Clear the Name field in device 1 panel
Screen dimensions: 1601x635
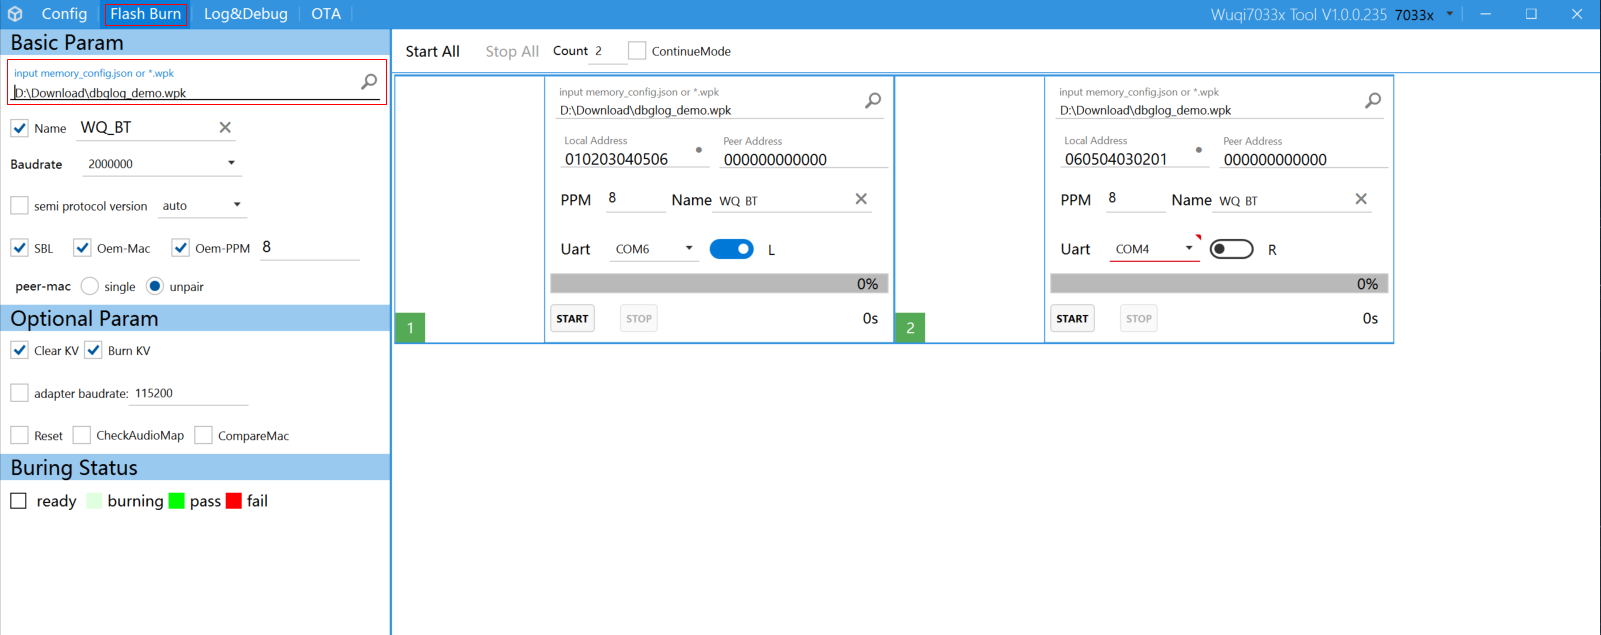click(861, 199)
